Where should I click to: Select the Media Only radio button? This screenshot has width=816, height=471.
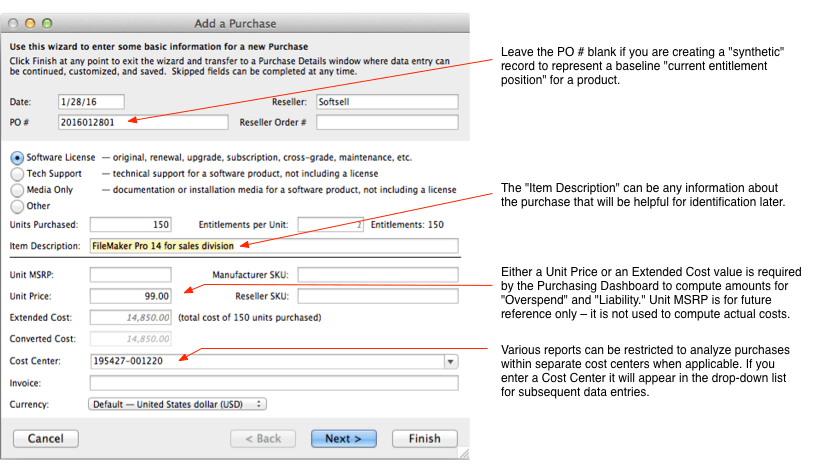17,190
